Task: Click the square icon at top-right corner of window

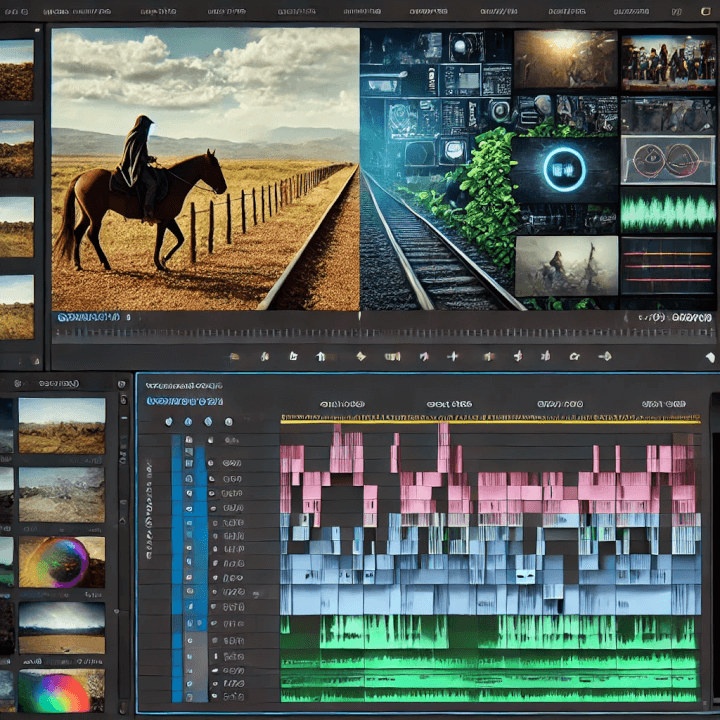Action: 705,11
